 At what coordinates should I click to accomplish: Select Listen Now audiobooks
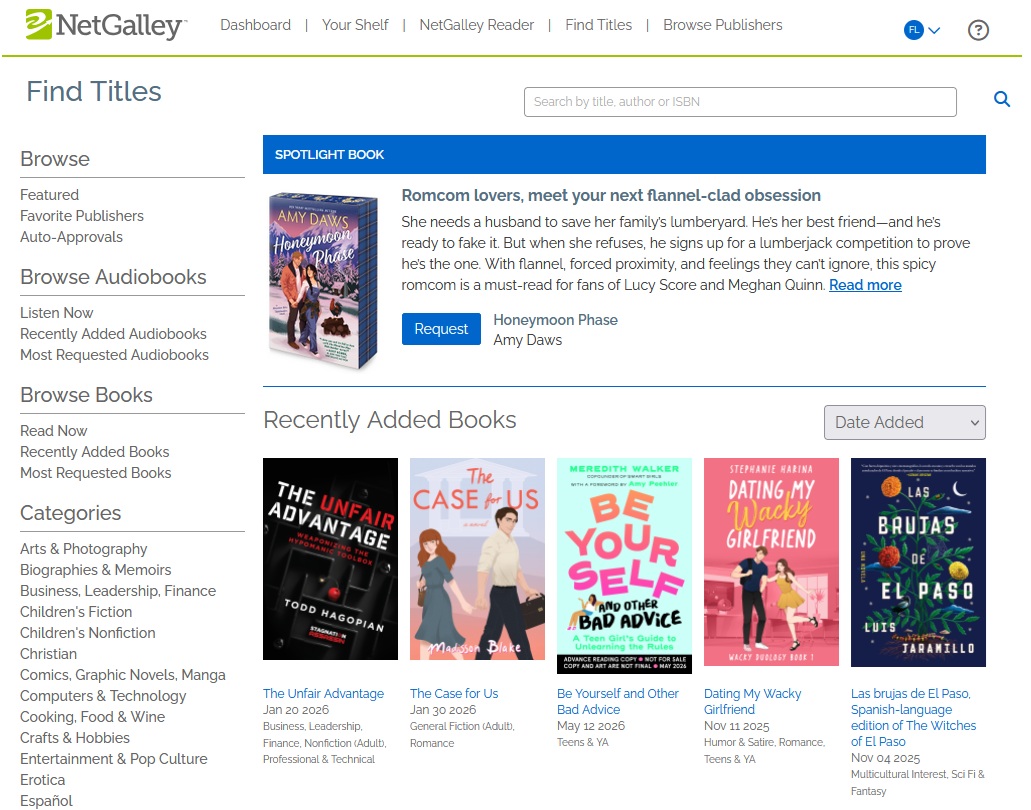[x=57, y=313]
